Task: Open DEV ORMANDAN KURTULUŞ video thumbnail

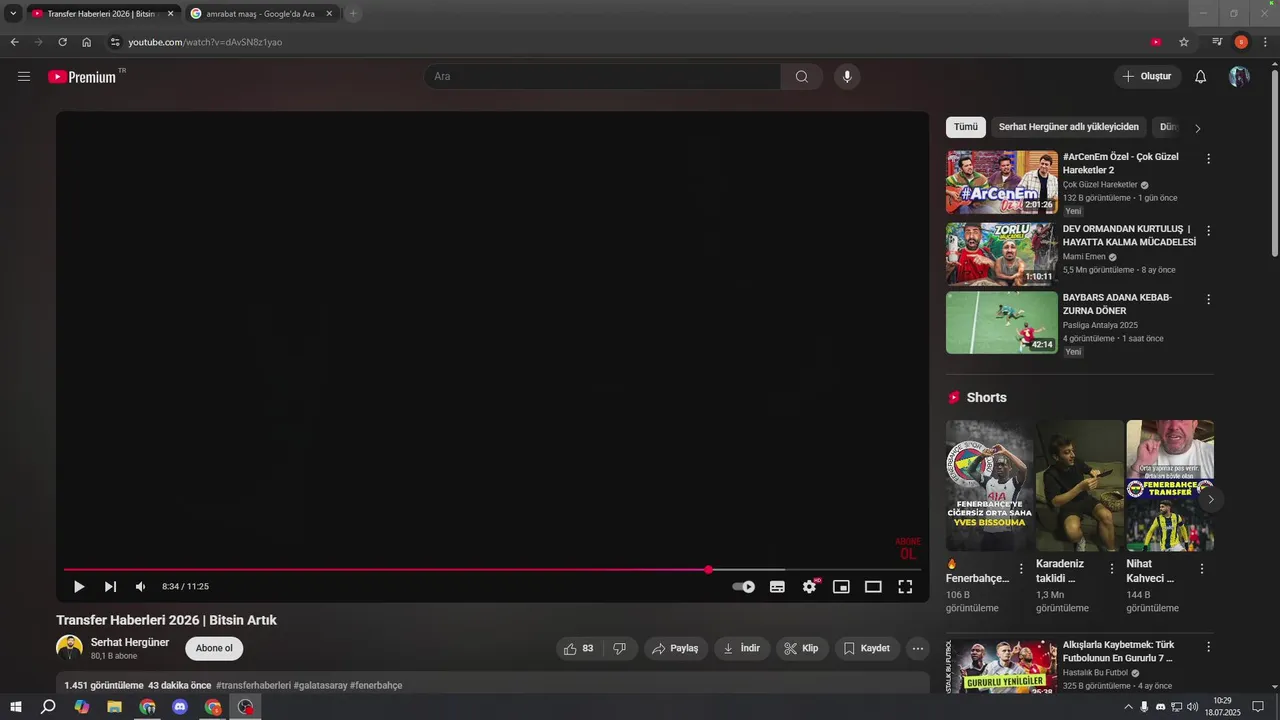Action: click(1002, 254)
